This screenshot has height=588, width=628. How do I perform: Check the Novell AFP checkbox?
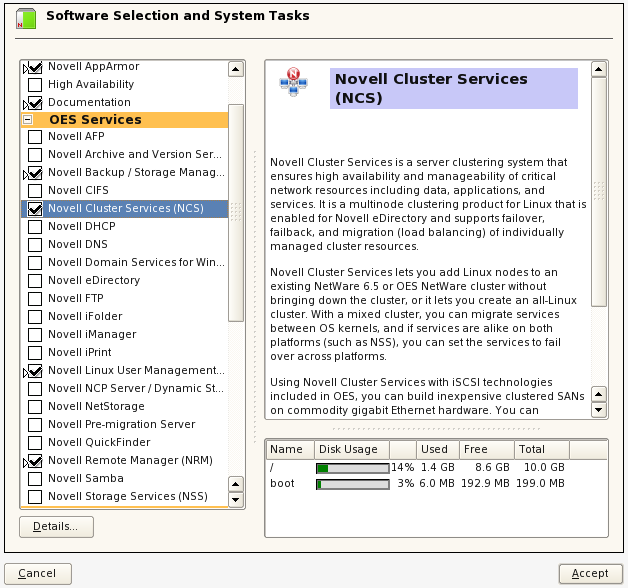pyautogui.click(x=35, y=137)
